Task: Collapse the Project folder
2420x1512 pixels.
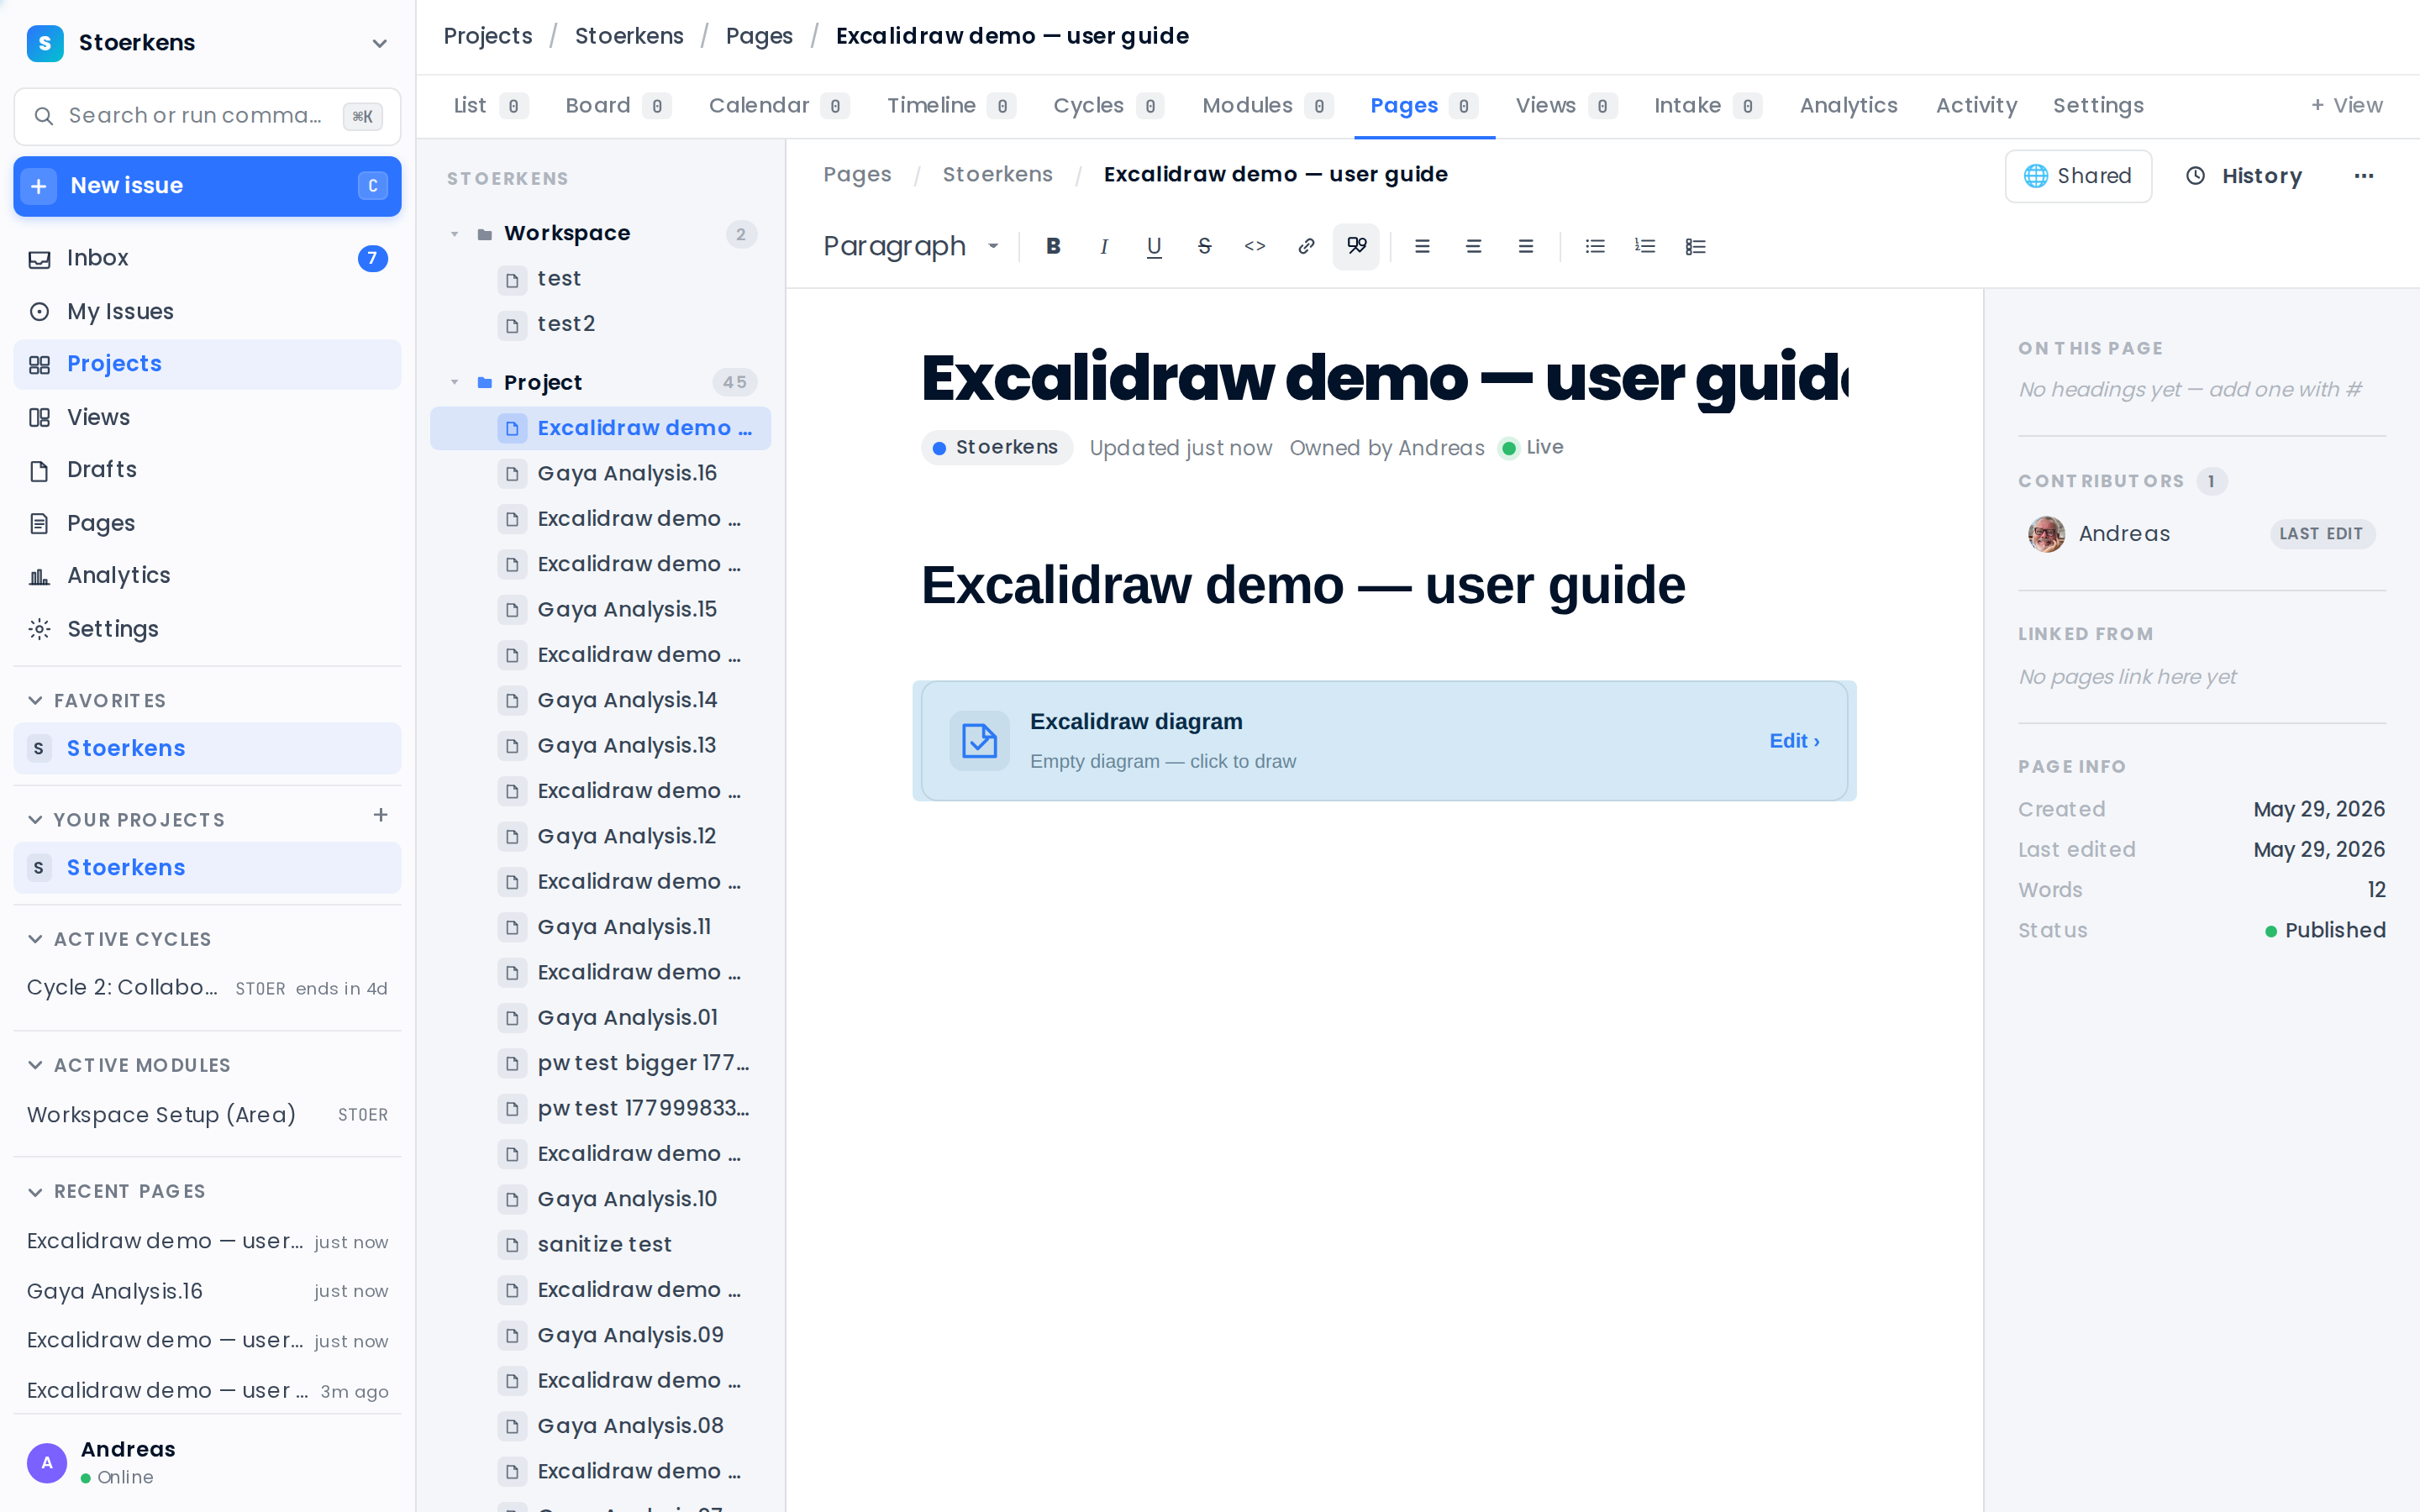Action: (455, 382)
